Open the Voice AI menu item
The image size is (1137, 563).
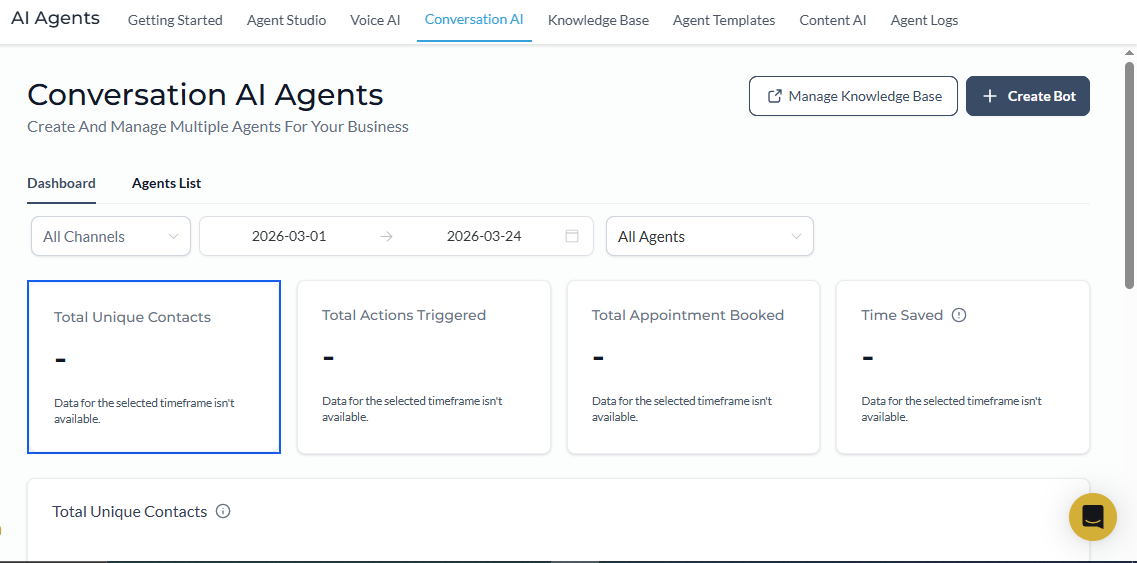[x=375, y=20]
